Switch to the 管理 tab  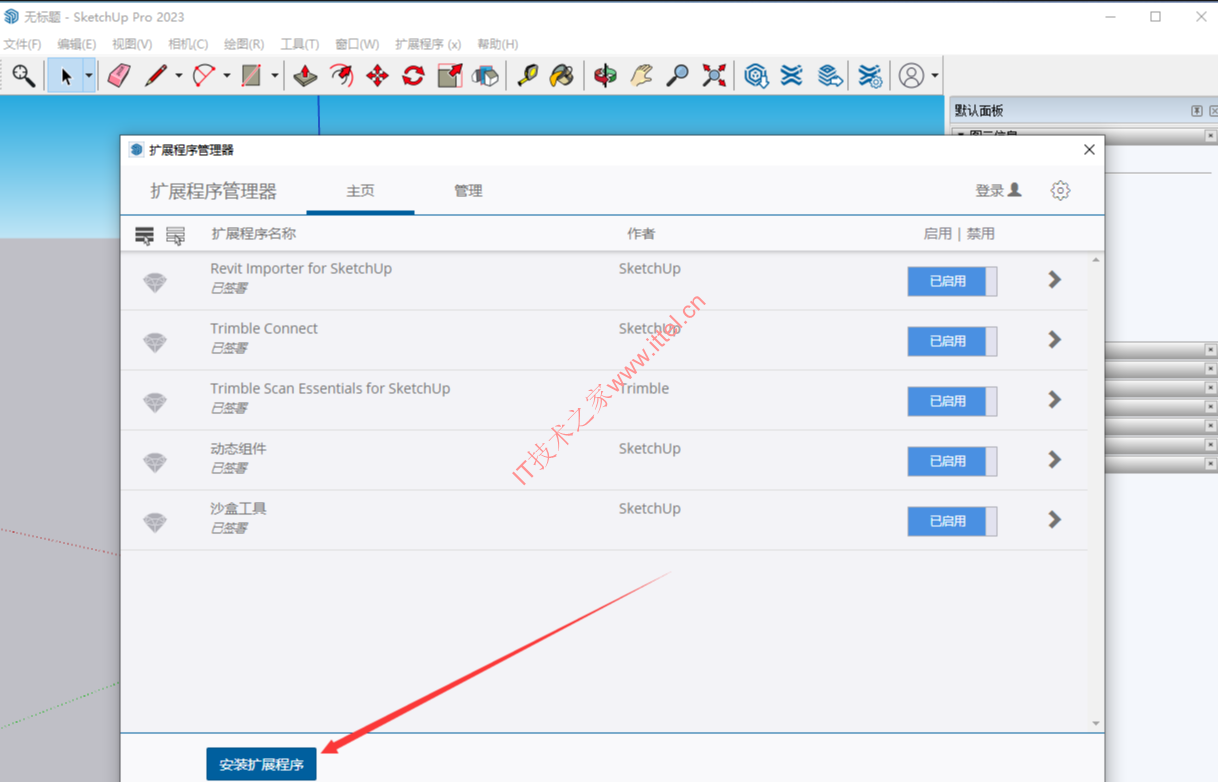point(468,191)
